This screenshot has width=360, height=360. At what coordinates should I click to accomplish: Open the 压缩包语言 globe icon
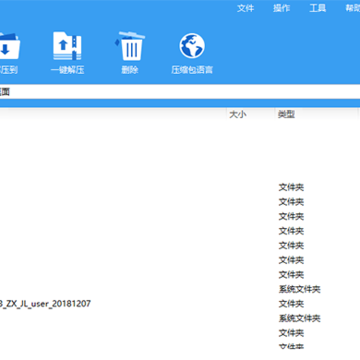(x=192, y=46)
